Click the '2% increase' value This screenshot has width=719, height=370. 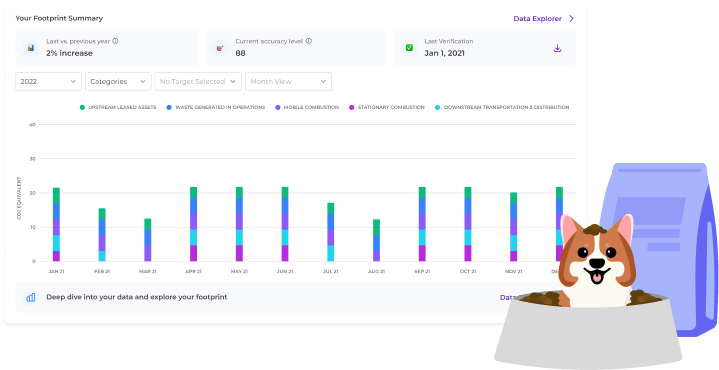pyautogui.click(x=69, y=53)
